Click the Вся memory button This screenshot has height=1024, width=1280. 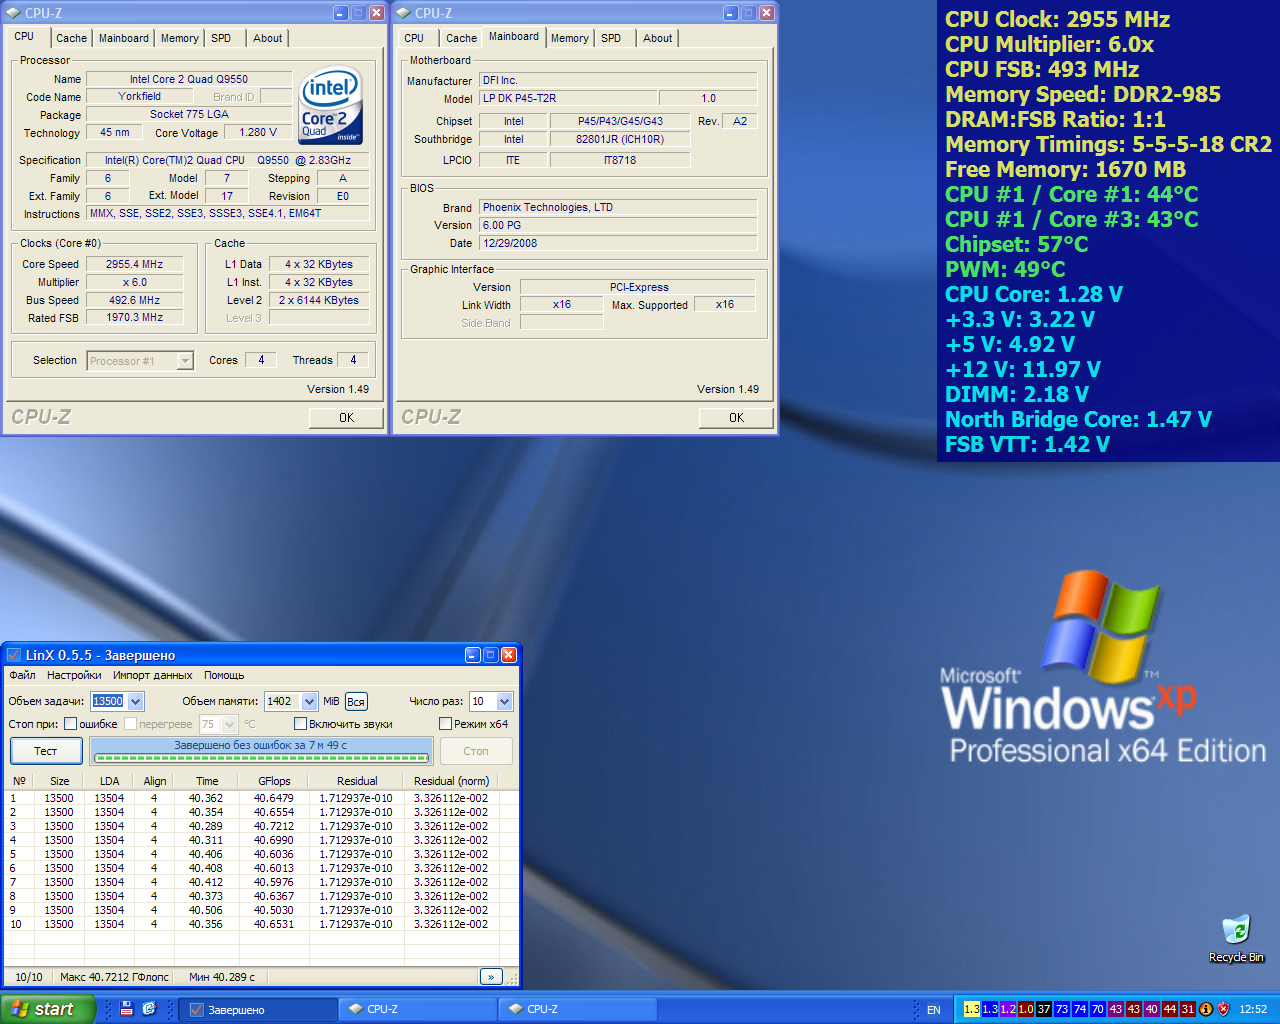click(x=356, y=702)
